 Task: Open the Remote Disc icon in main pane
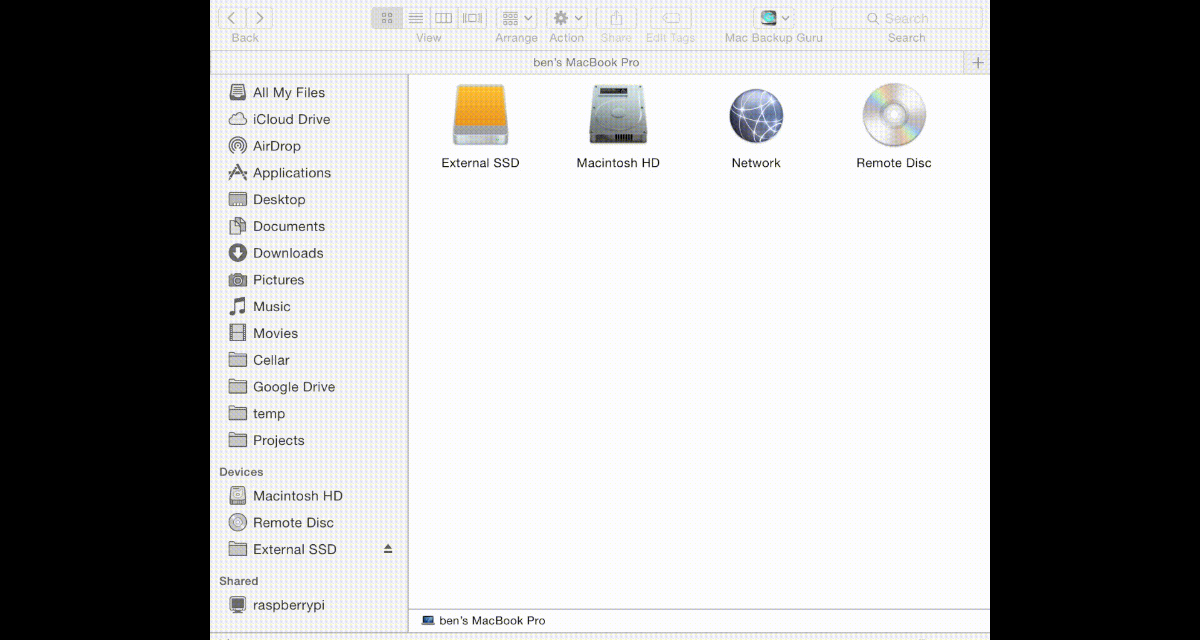tap(893, 116)
